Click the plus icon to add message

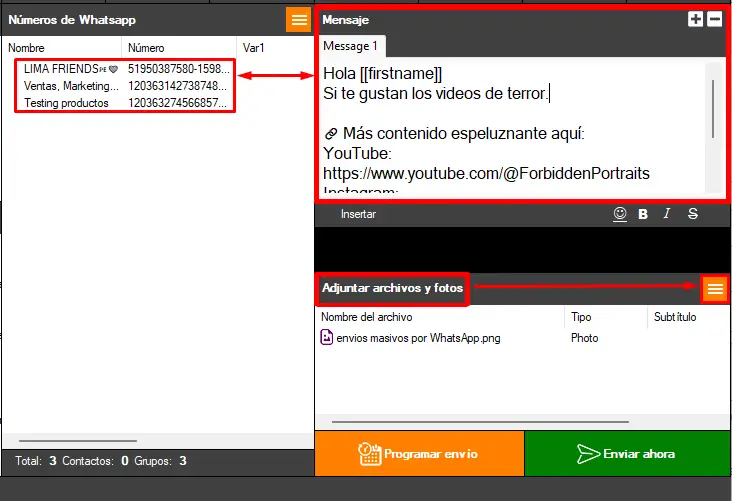click(x=696, y=19)
